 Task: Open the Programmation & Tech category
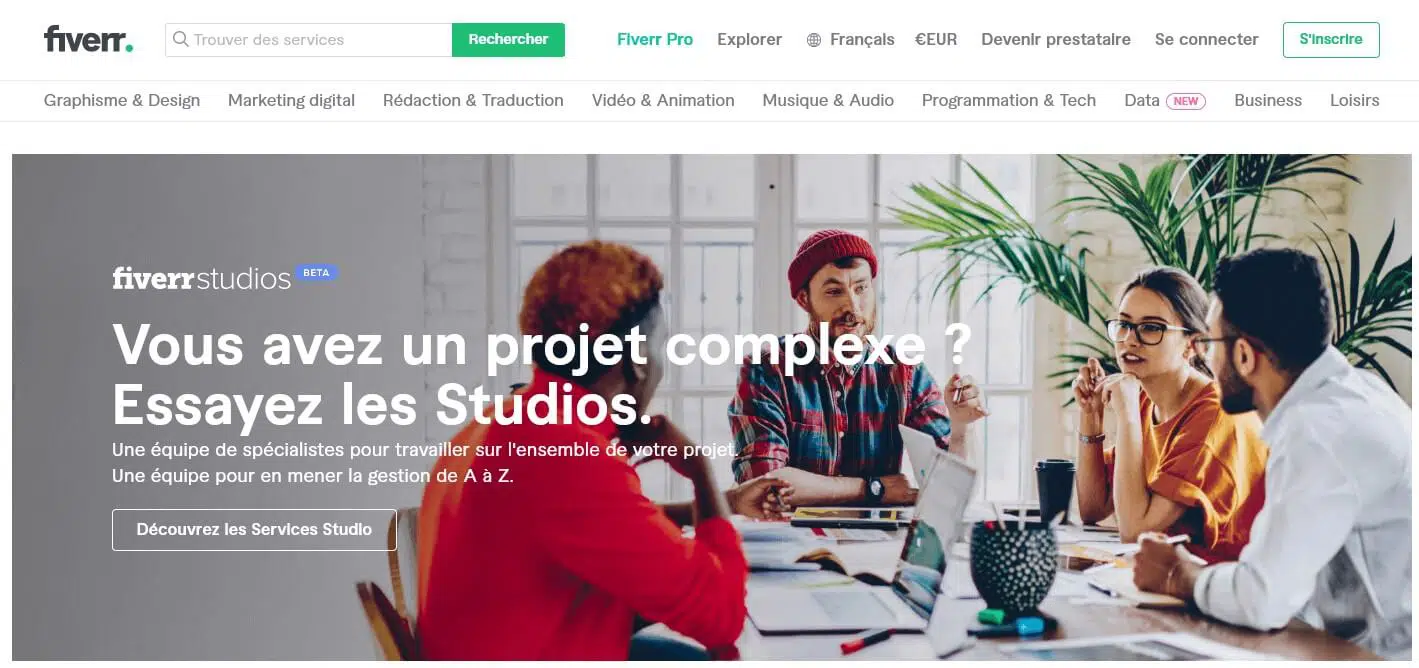[x=1009, y=100]
